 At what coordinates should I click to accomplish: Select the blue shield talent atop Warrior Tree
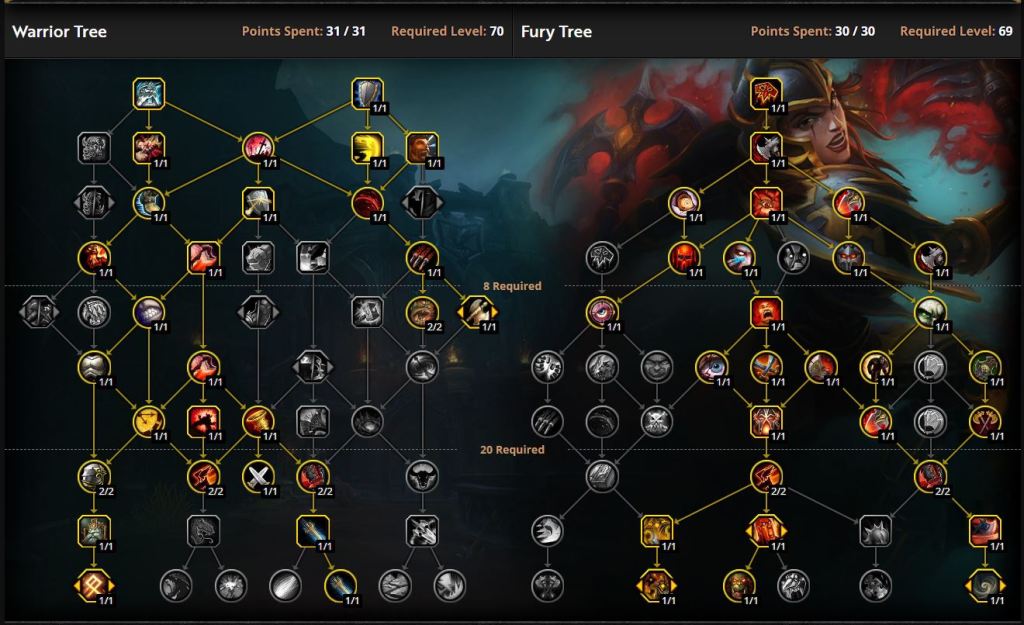point(367,93)
